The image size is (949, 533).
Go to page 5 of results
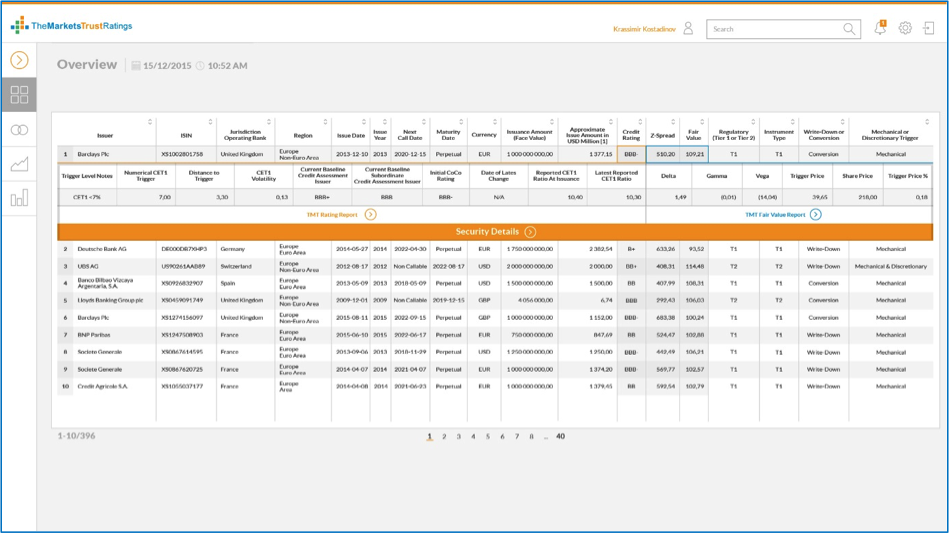pos(488,436)
